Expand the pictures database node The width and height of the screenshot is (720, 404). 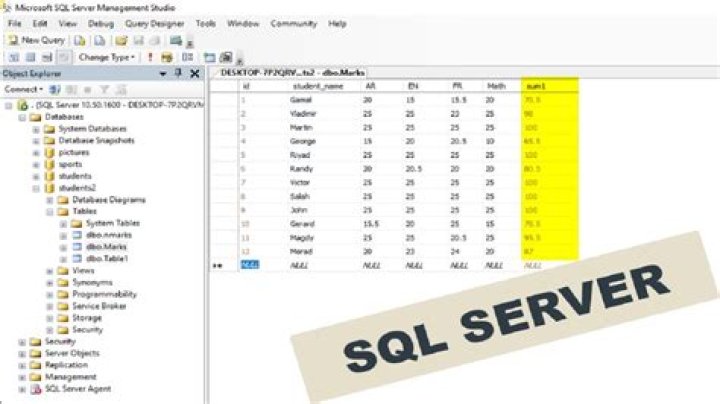[x=36, y=152]
